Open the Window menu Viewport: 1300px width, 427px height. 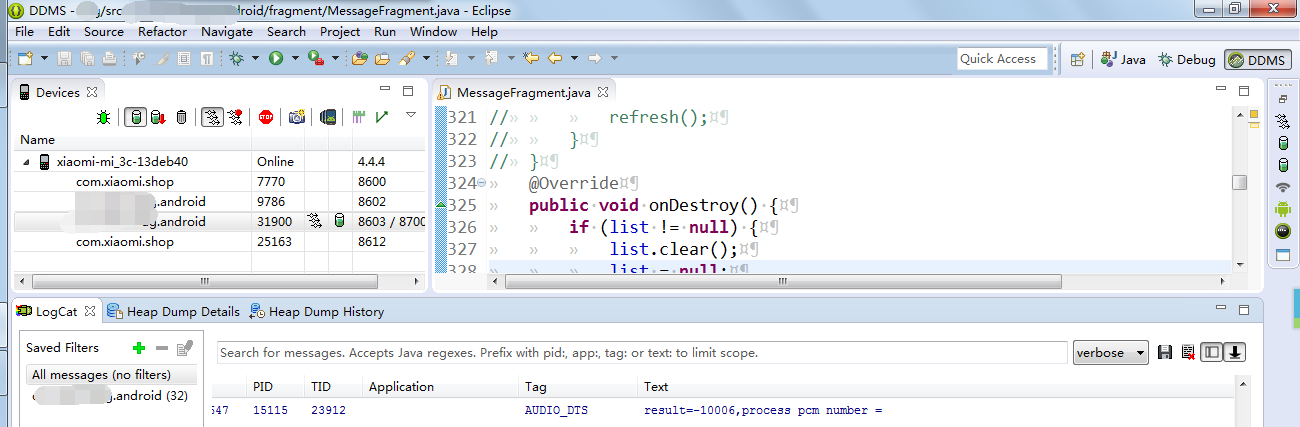[433, 32]
